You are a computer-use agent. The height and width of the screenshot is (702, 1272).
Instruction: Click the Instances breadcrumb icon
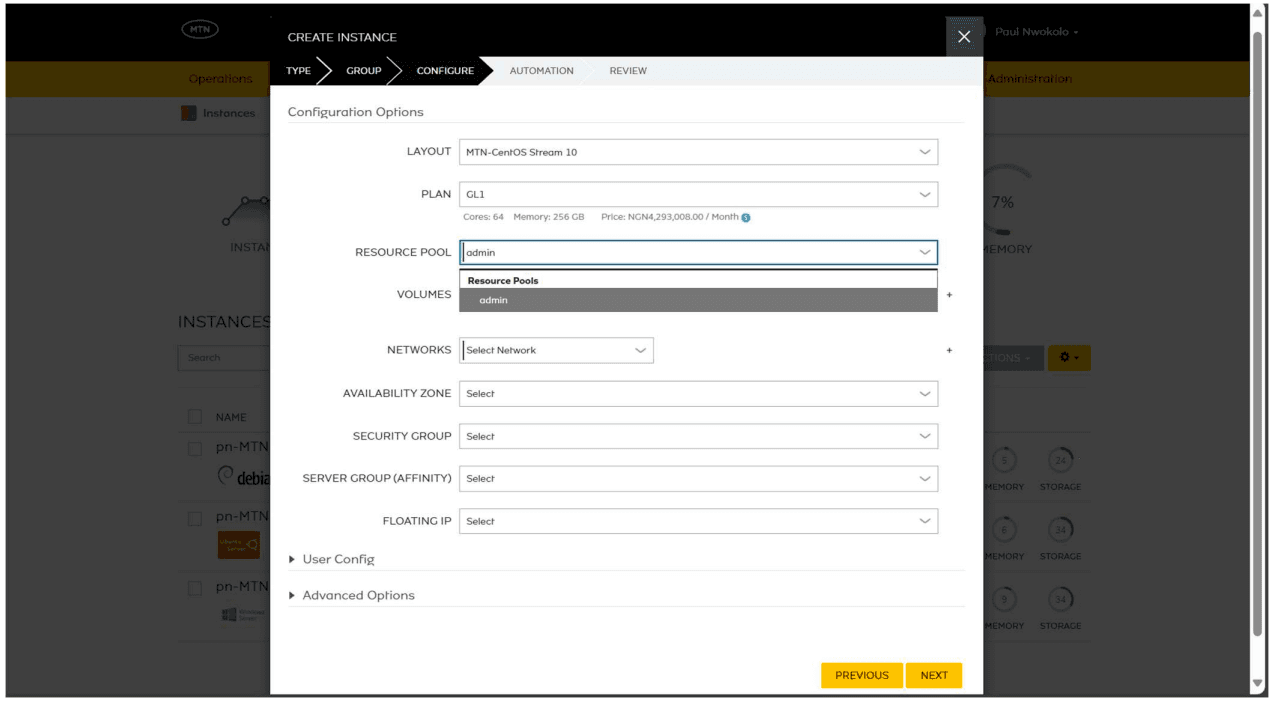188,113
